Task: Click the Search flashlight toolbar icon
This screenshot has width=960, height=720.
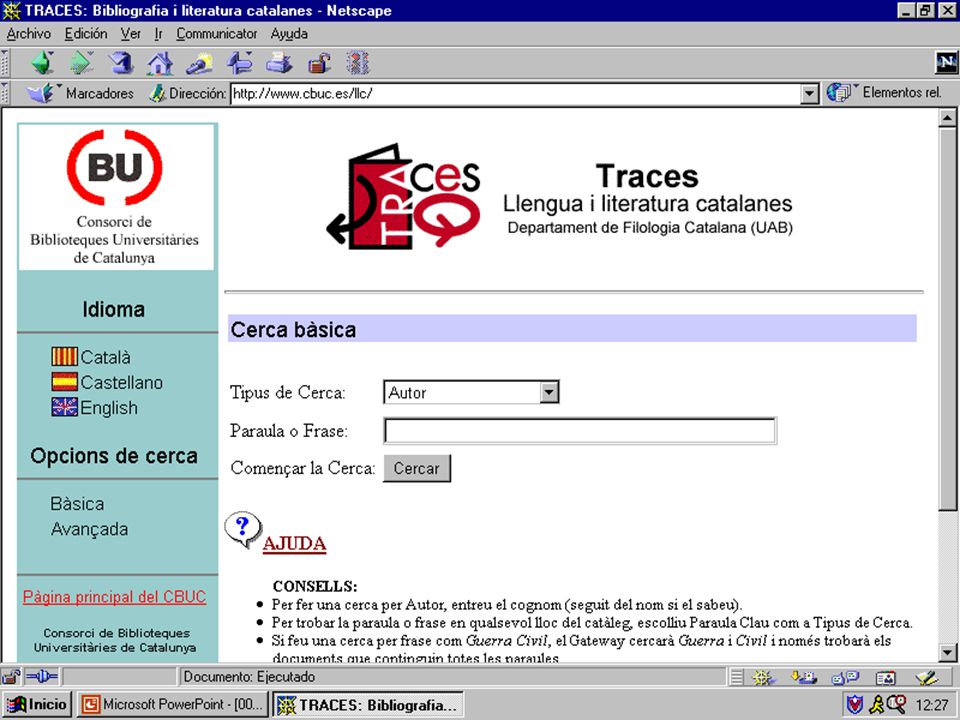Action: click(200, 63)
